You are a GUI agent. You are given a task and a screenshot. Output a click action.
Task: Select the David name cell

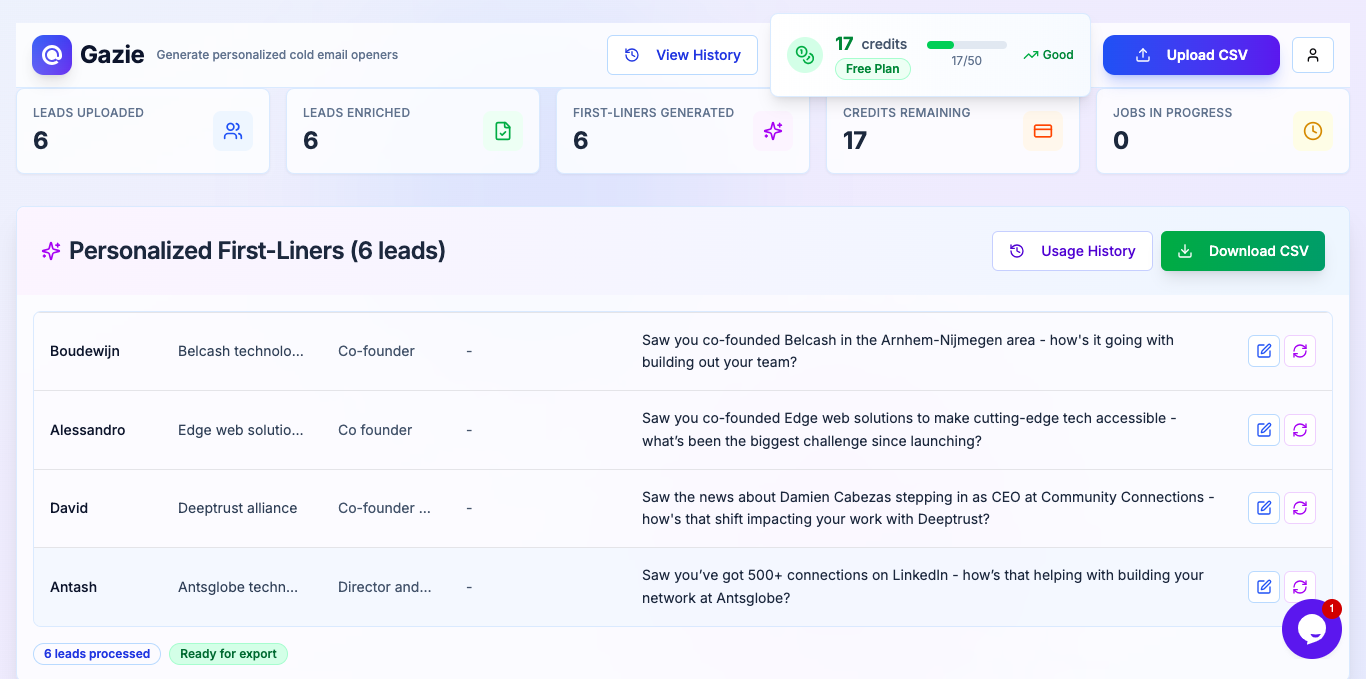pyautogui.click(x=69, y=508)
